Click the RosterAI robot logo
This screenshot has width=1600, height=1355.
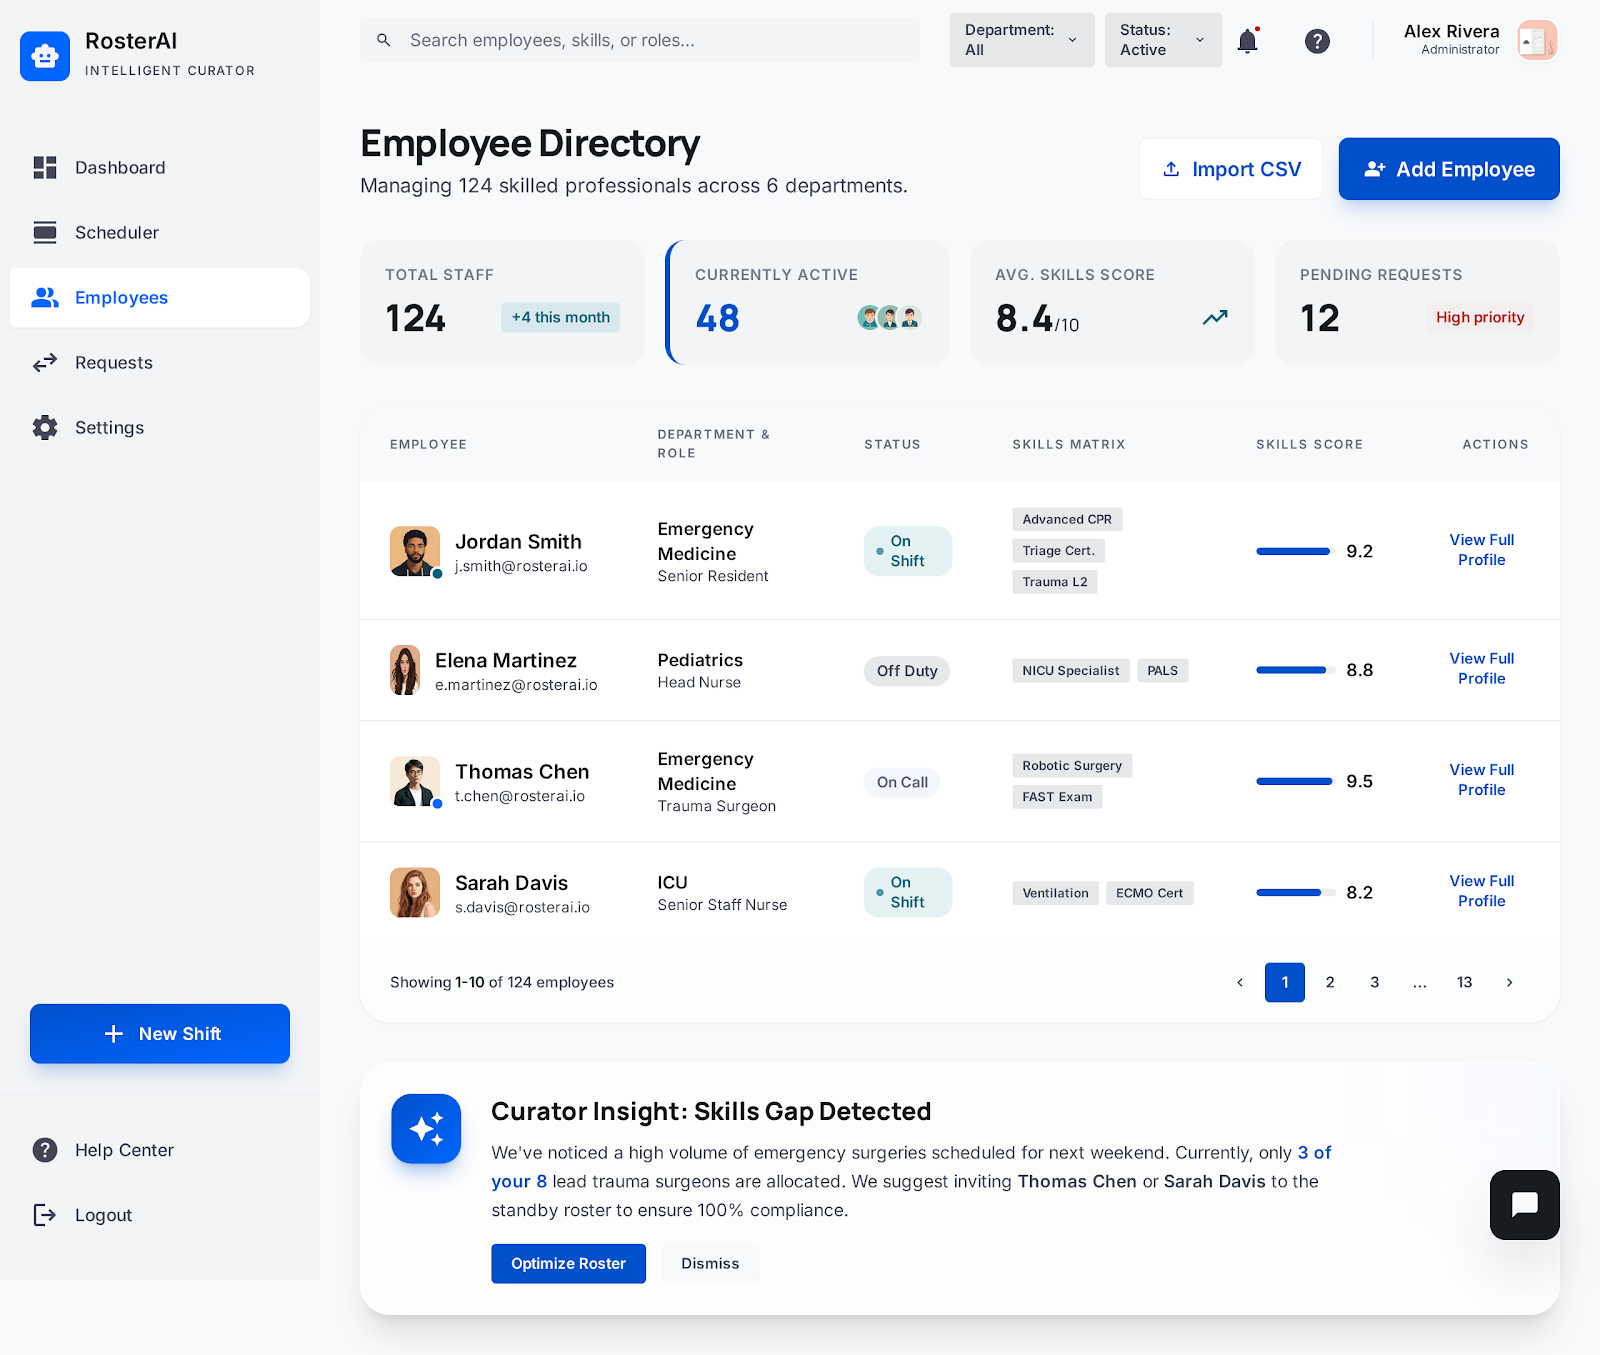45,56
